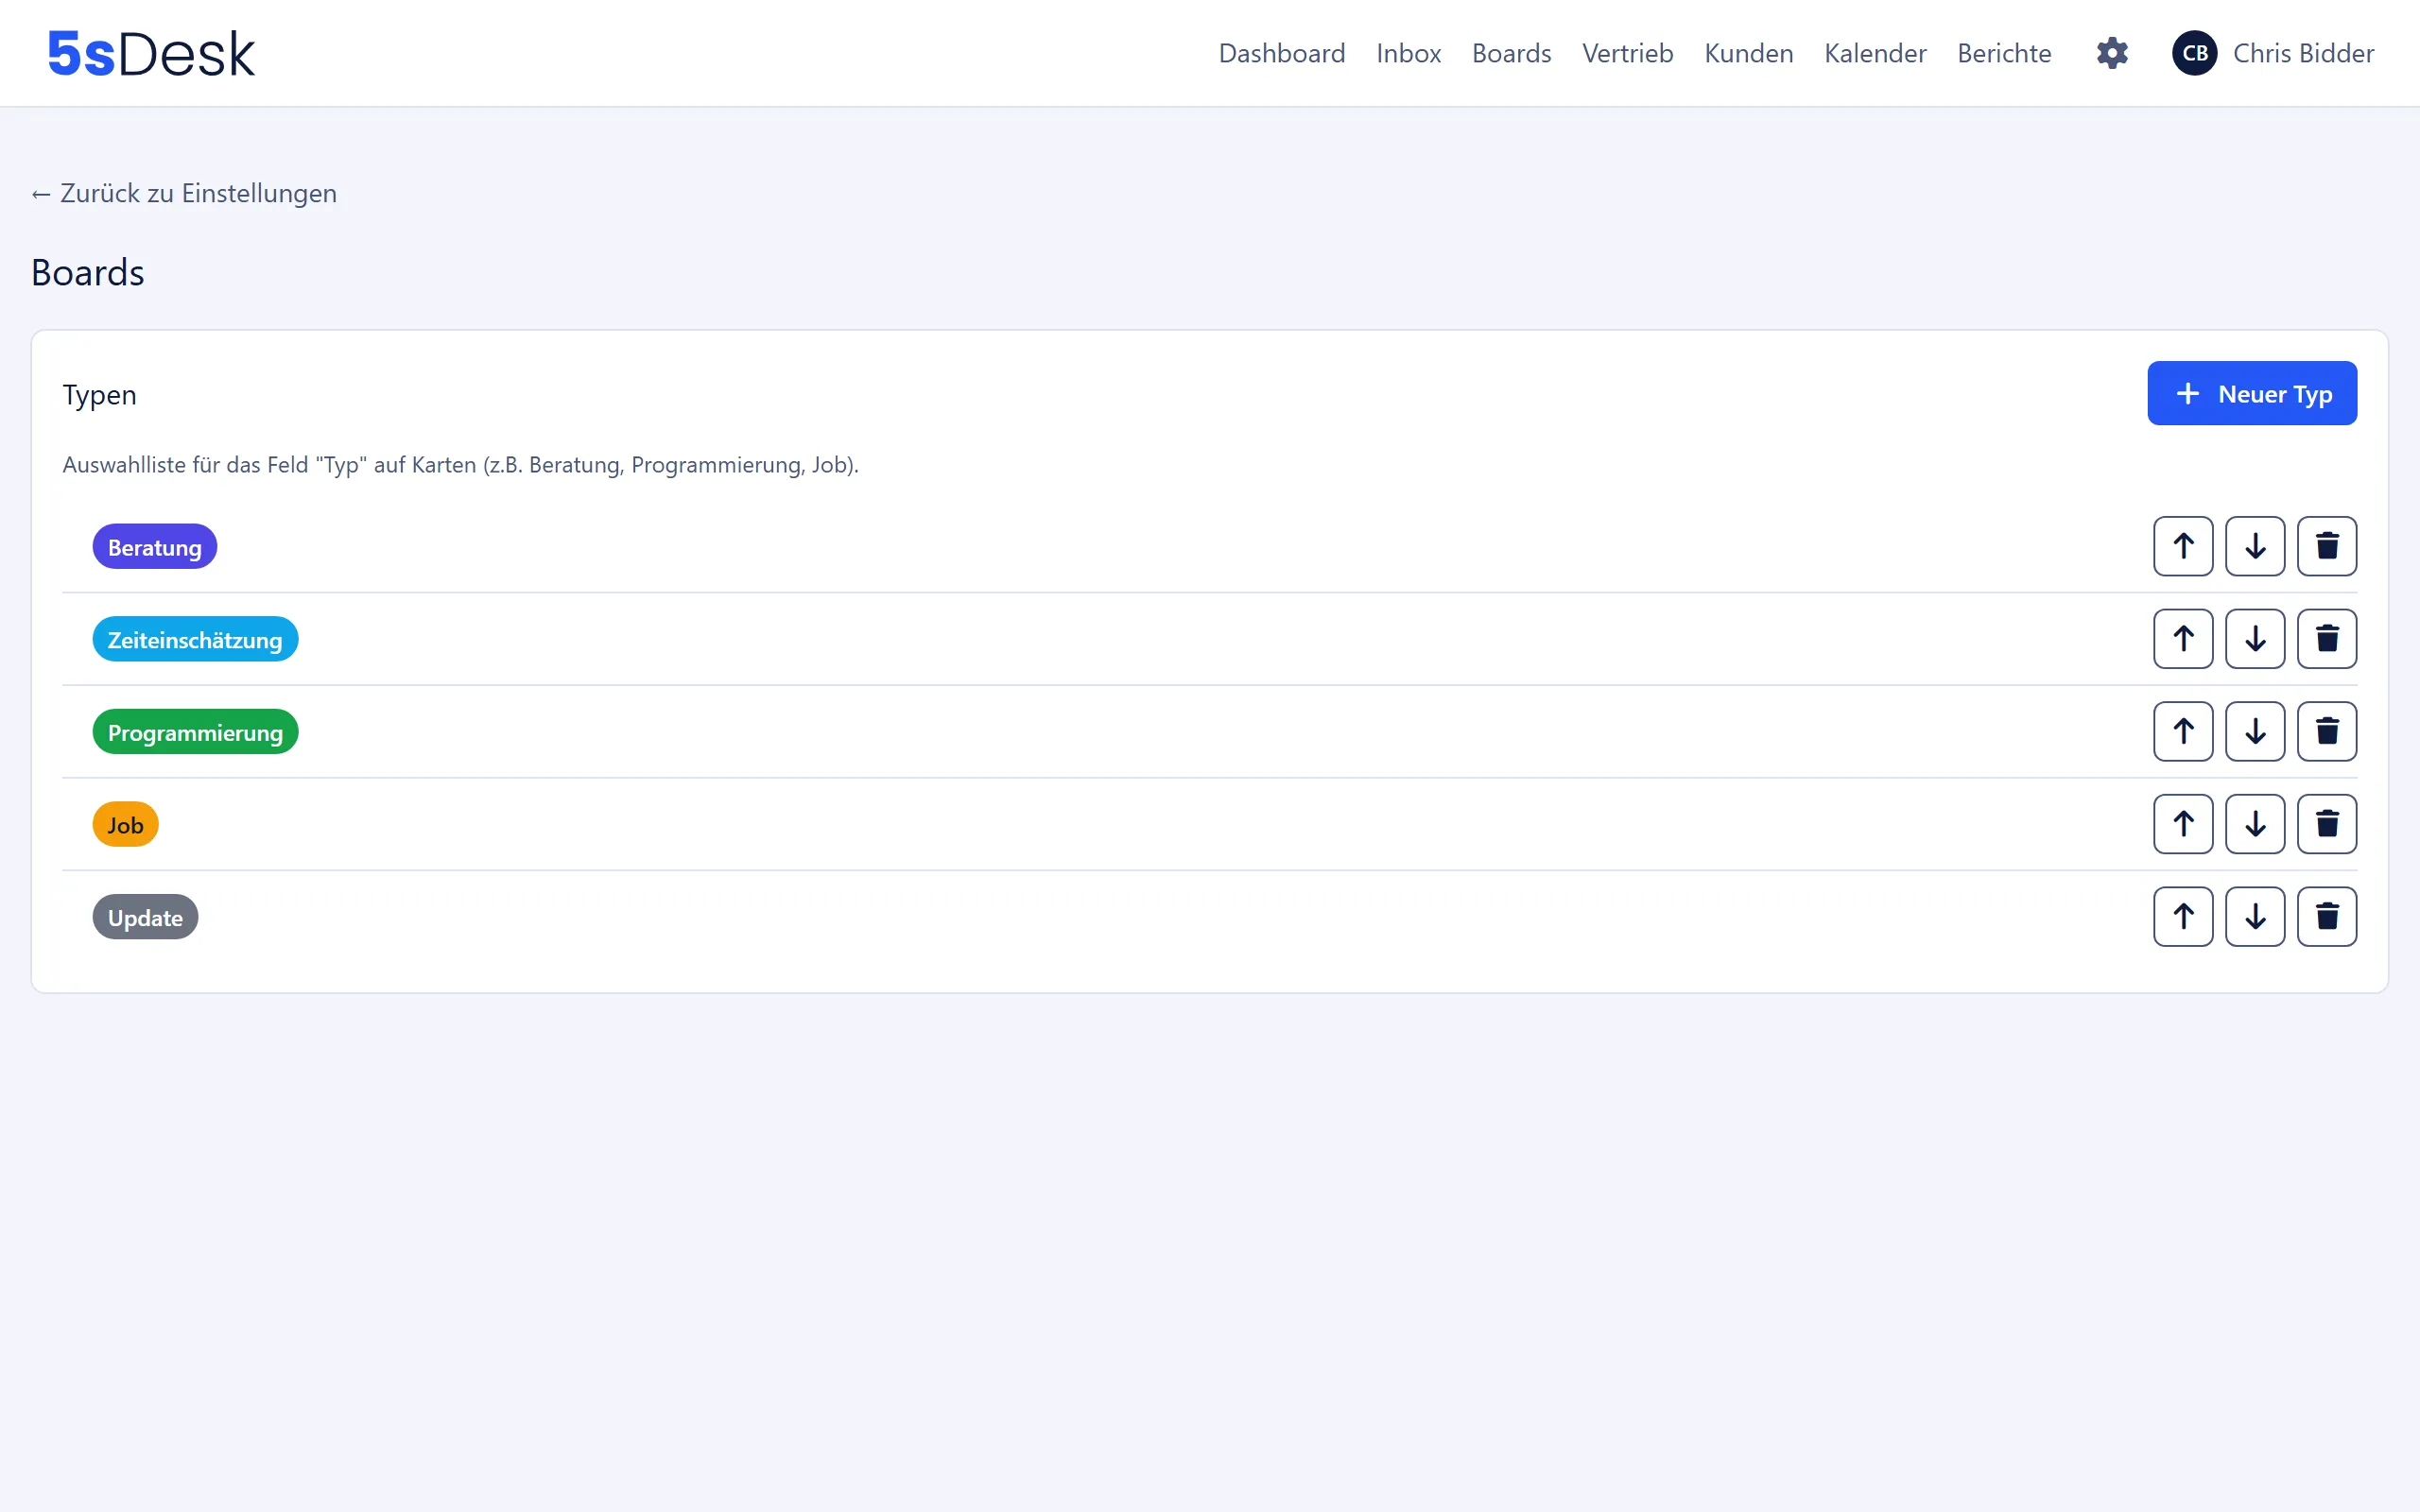
Task: Move the Update type up
Action: 2183,916
